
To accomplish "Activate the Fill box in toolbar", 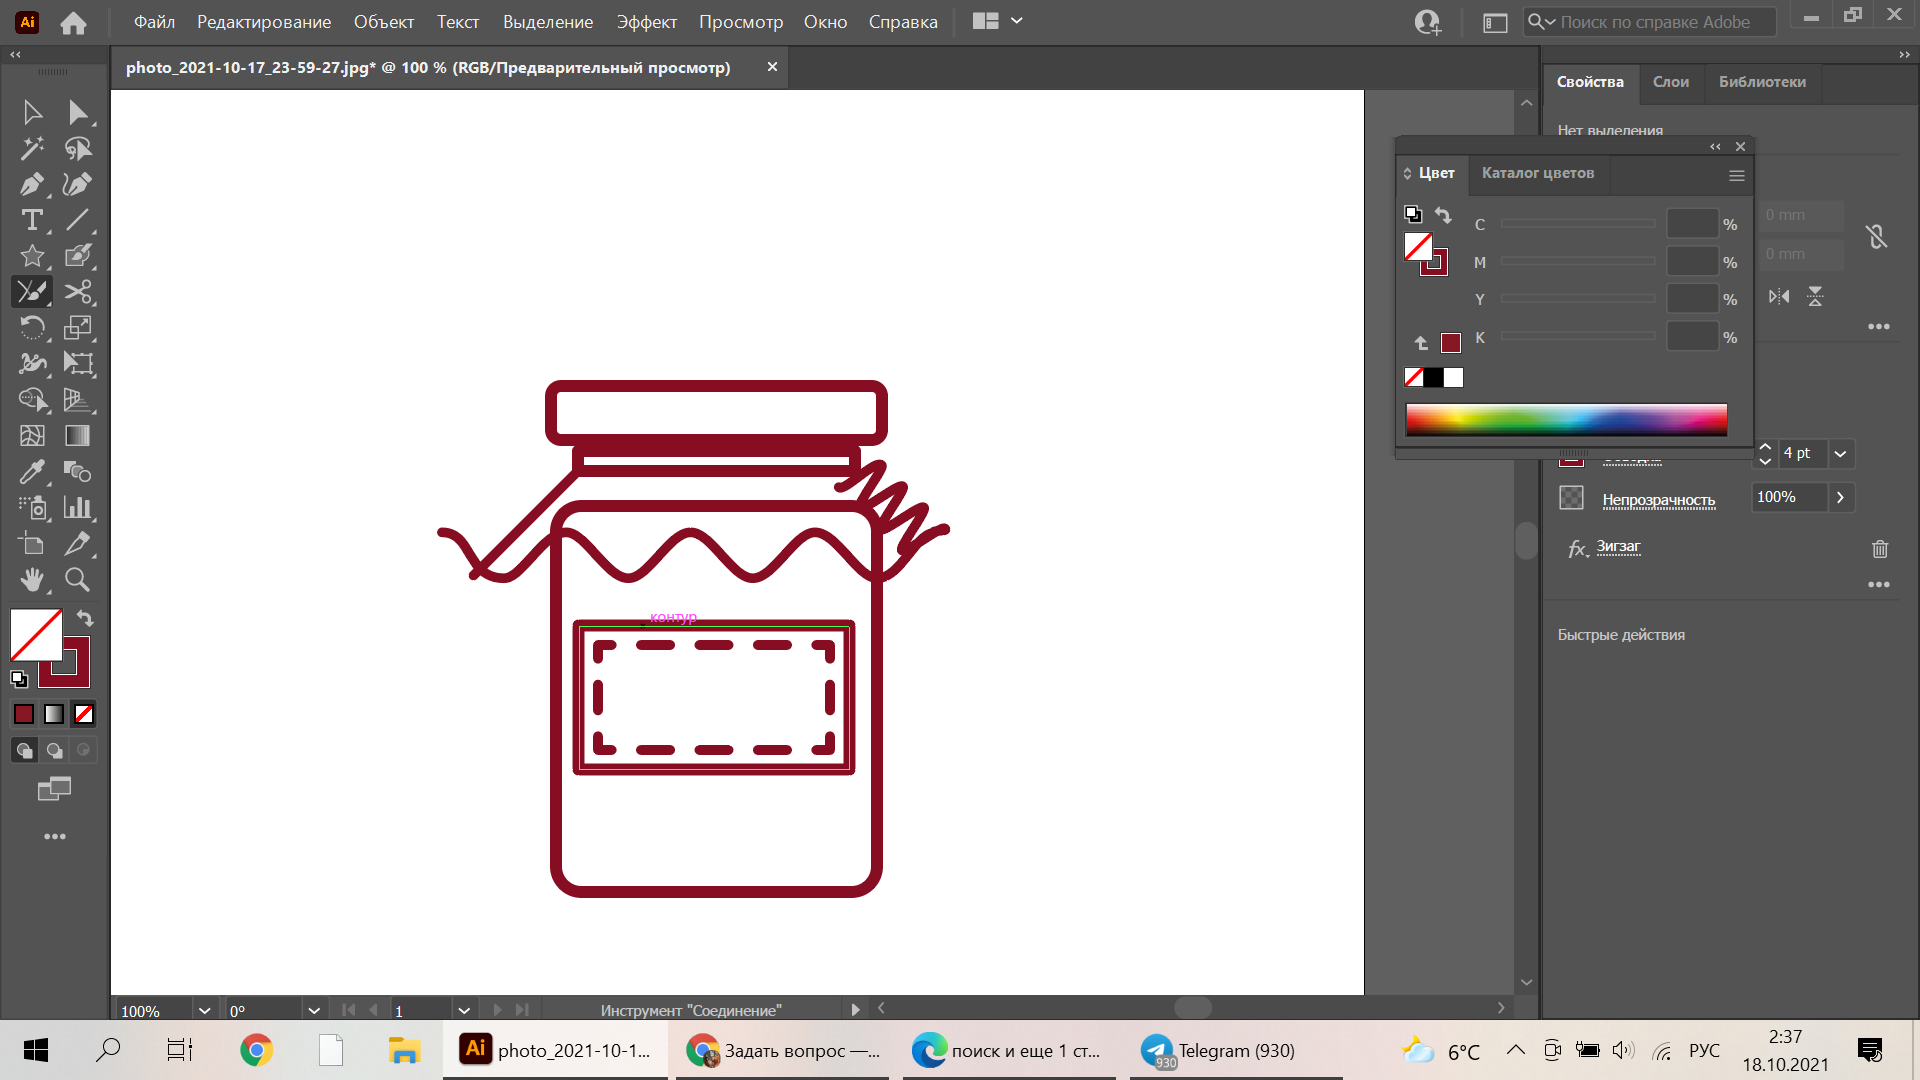I will [x=36, y=635].
